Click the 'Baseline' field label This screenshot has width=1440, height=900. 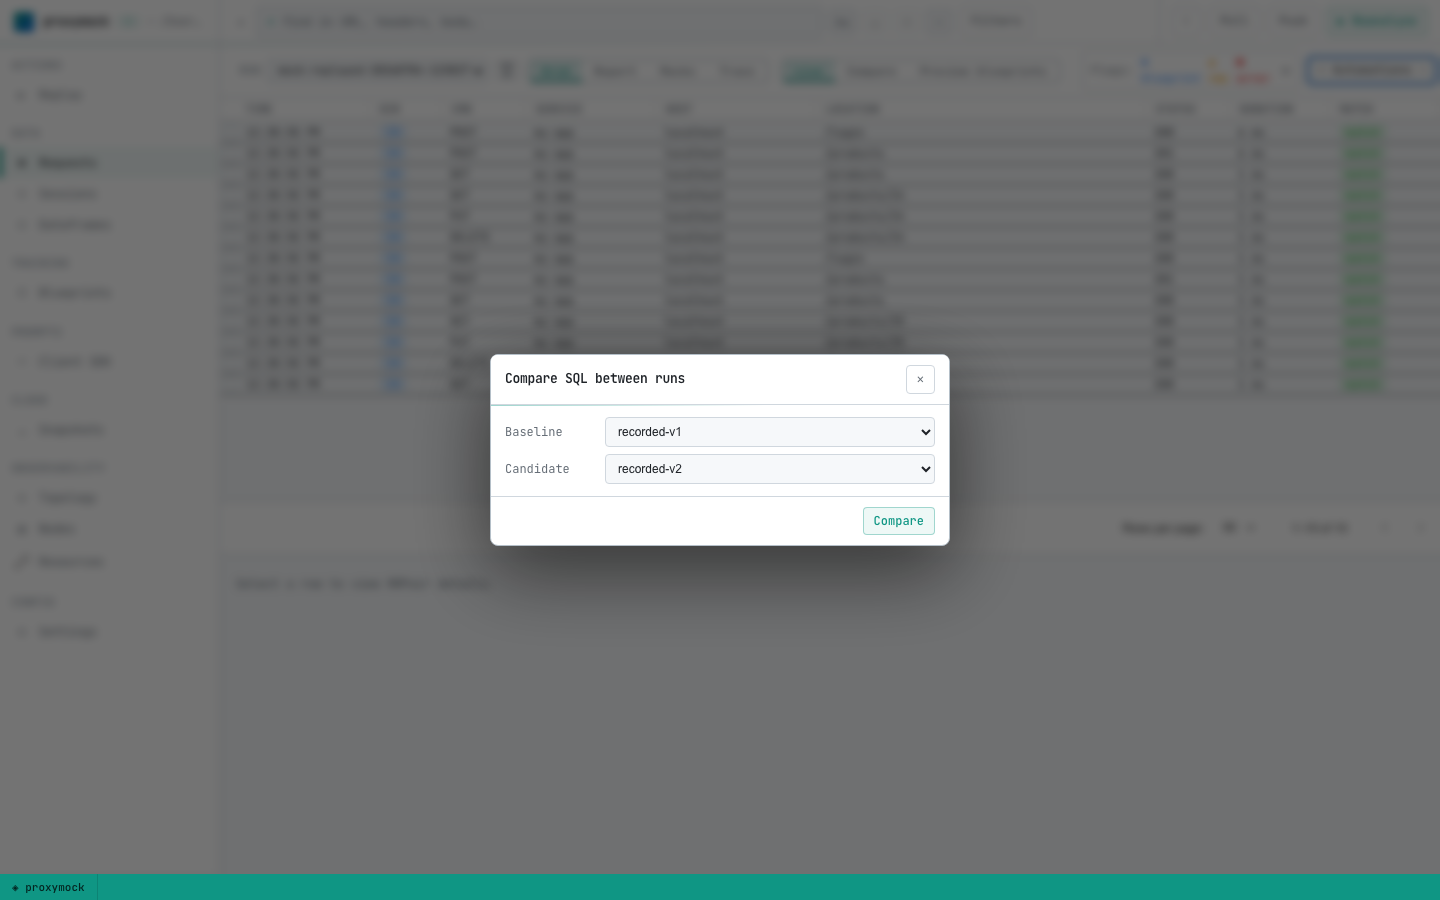click(534, 432)
